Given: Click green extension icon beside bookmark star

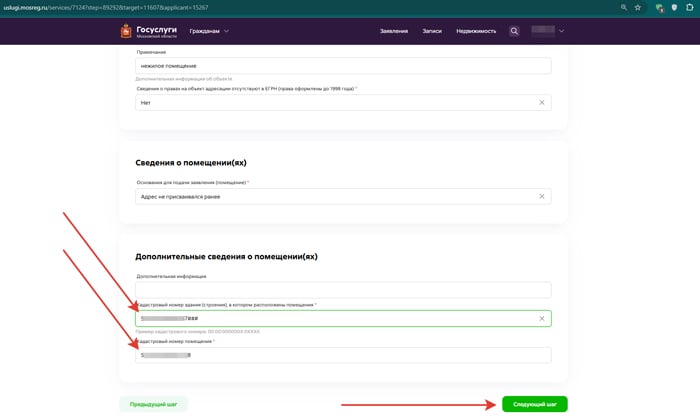Looking at the screenshot, I should (659, 8).
